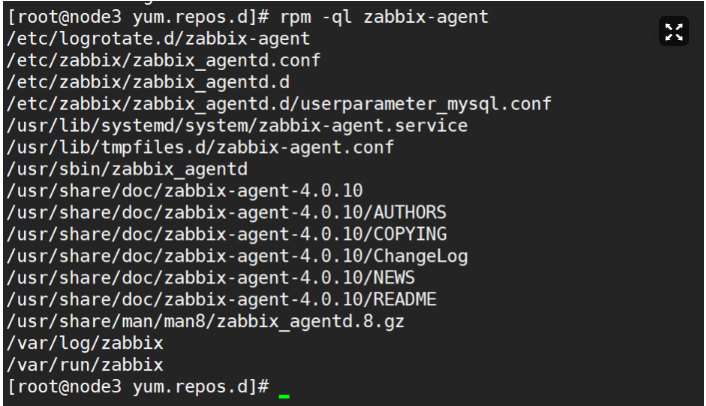Click the /var/run/zabbix line
This screenshot has height=406, width=706.
coord(85,365)
